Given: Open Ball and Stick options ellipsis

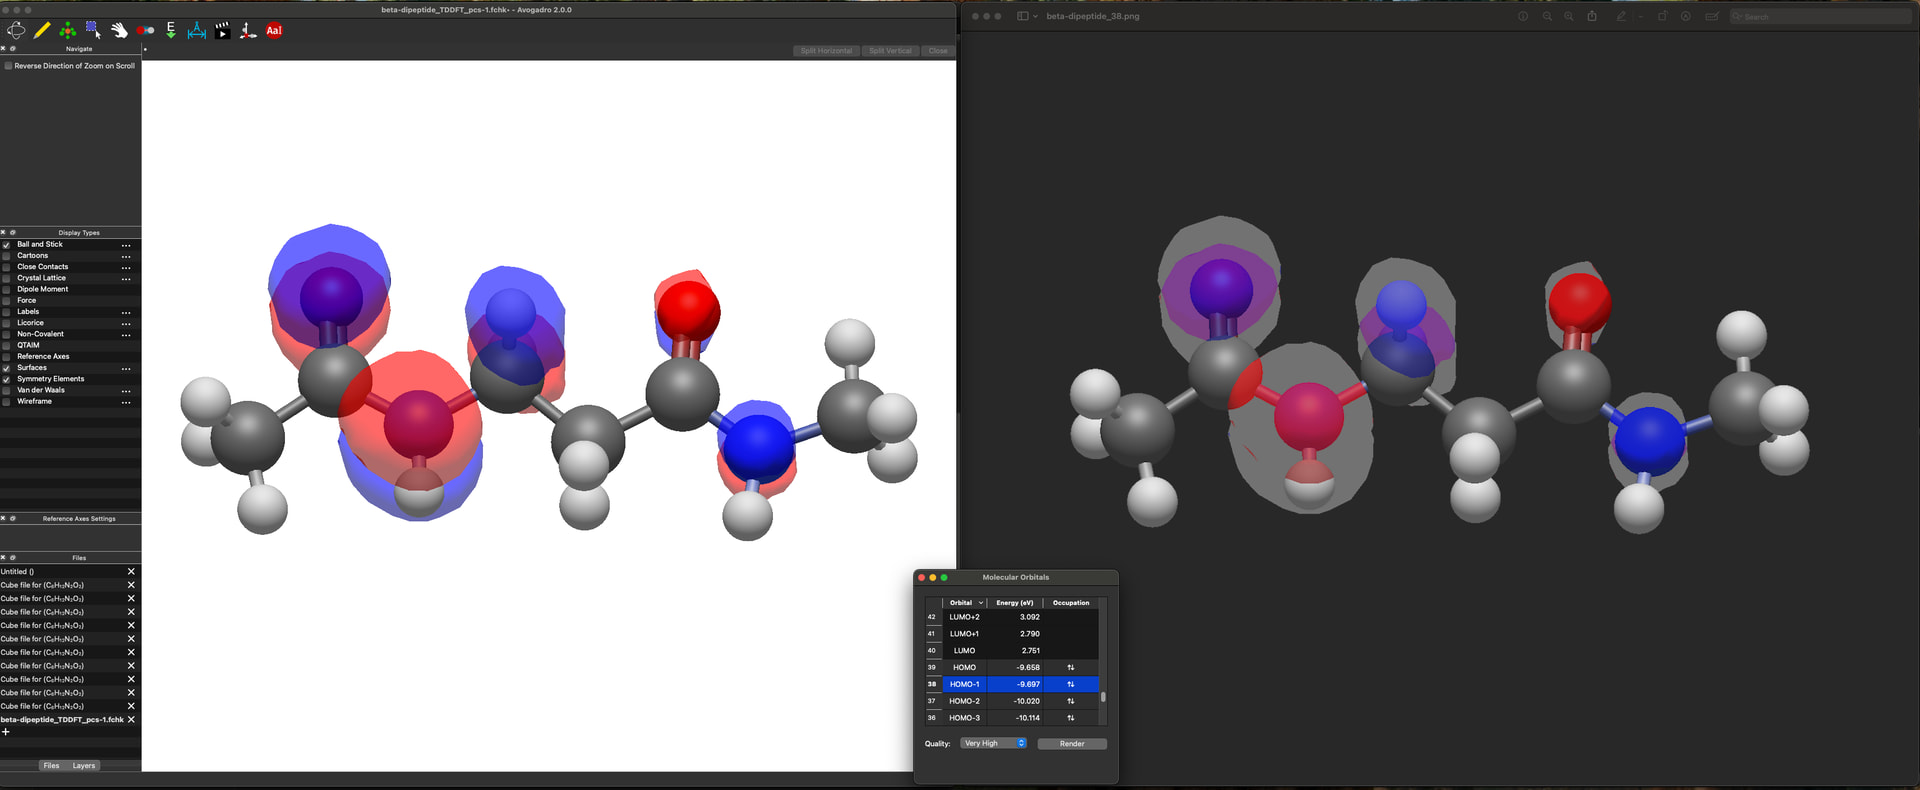Looking at the screenshot, I should [x=126, y=245].
